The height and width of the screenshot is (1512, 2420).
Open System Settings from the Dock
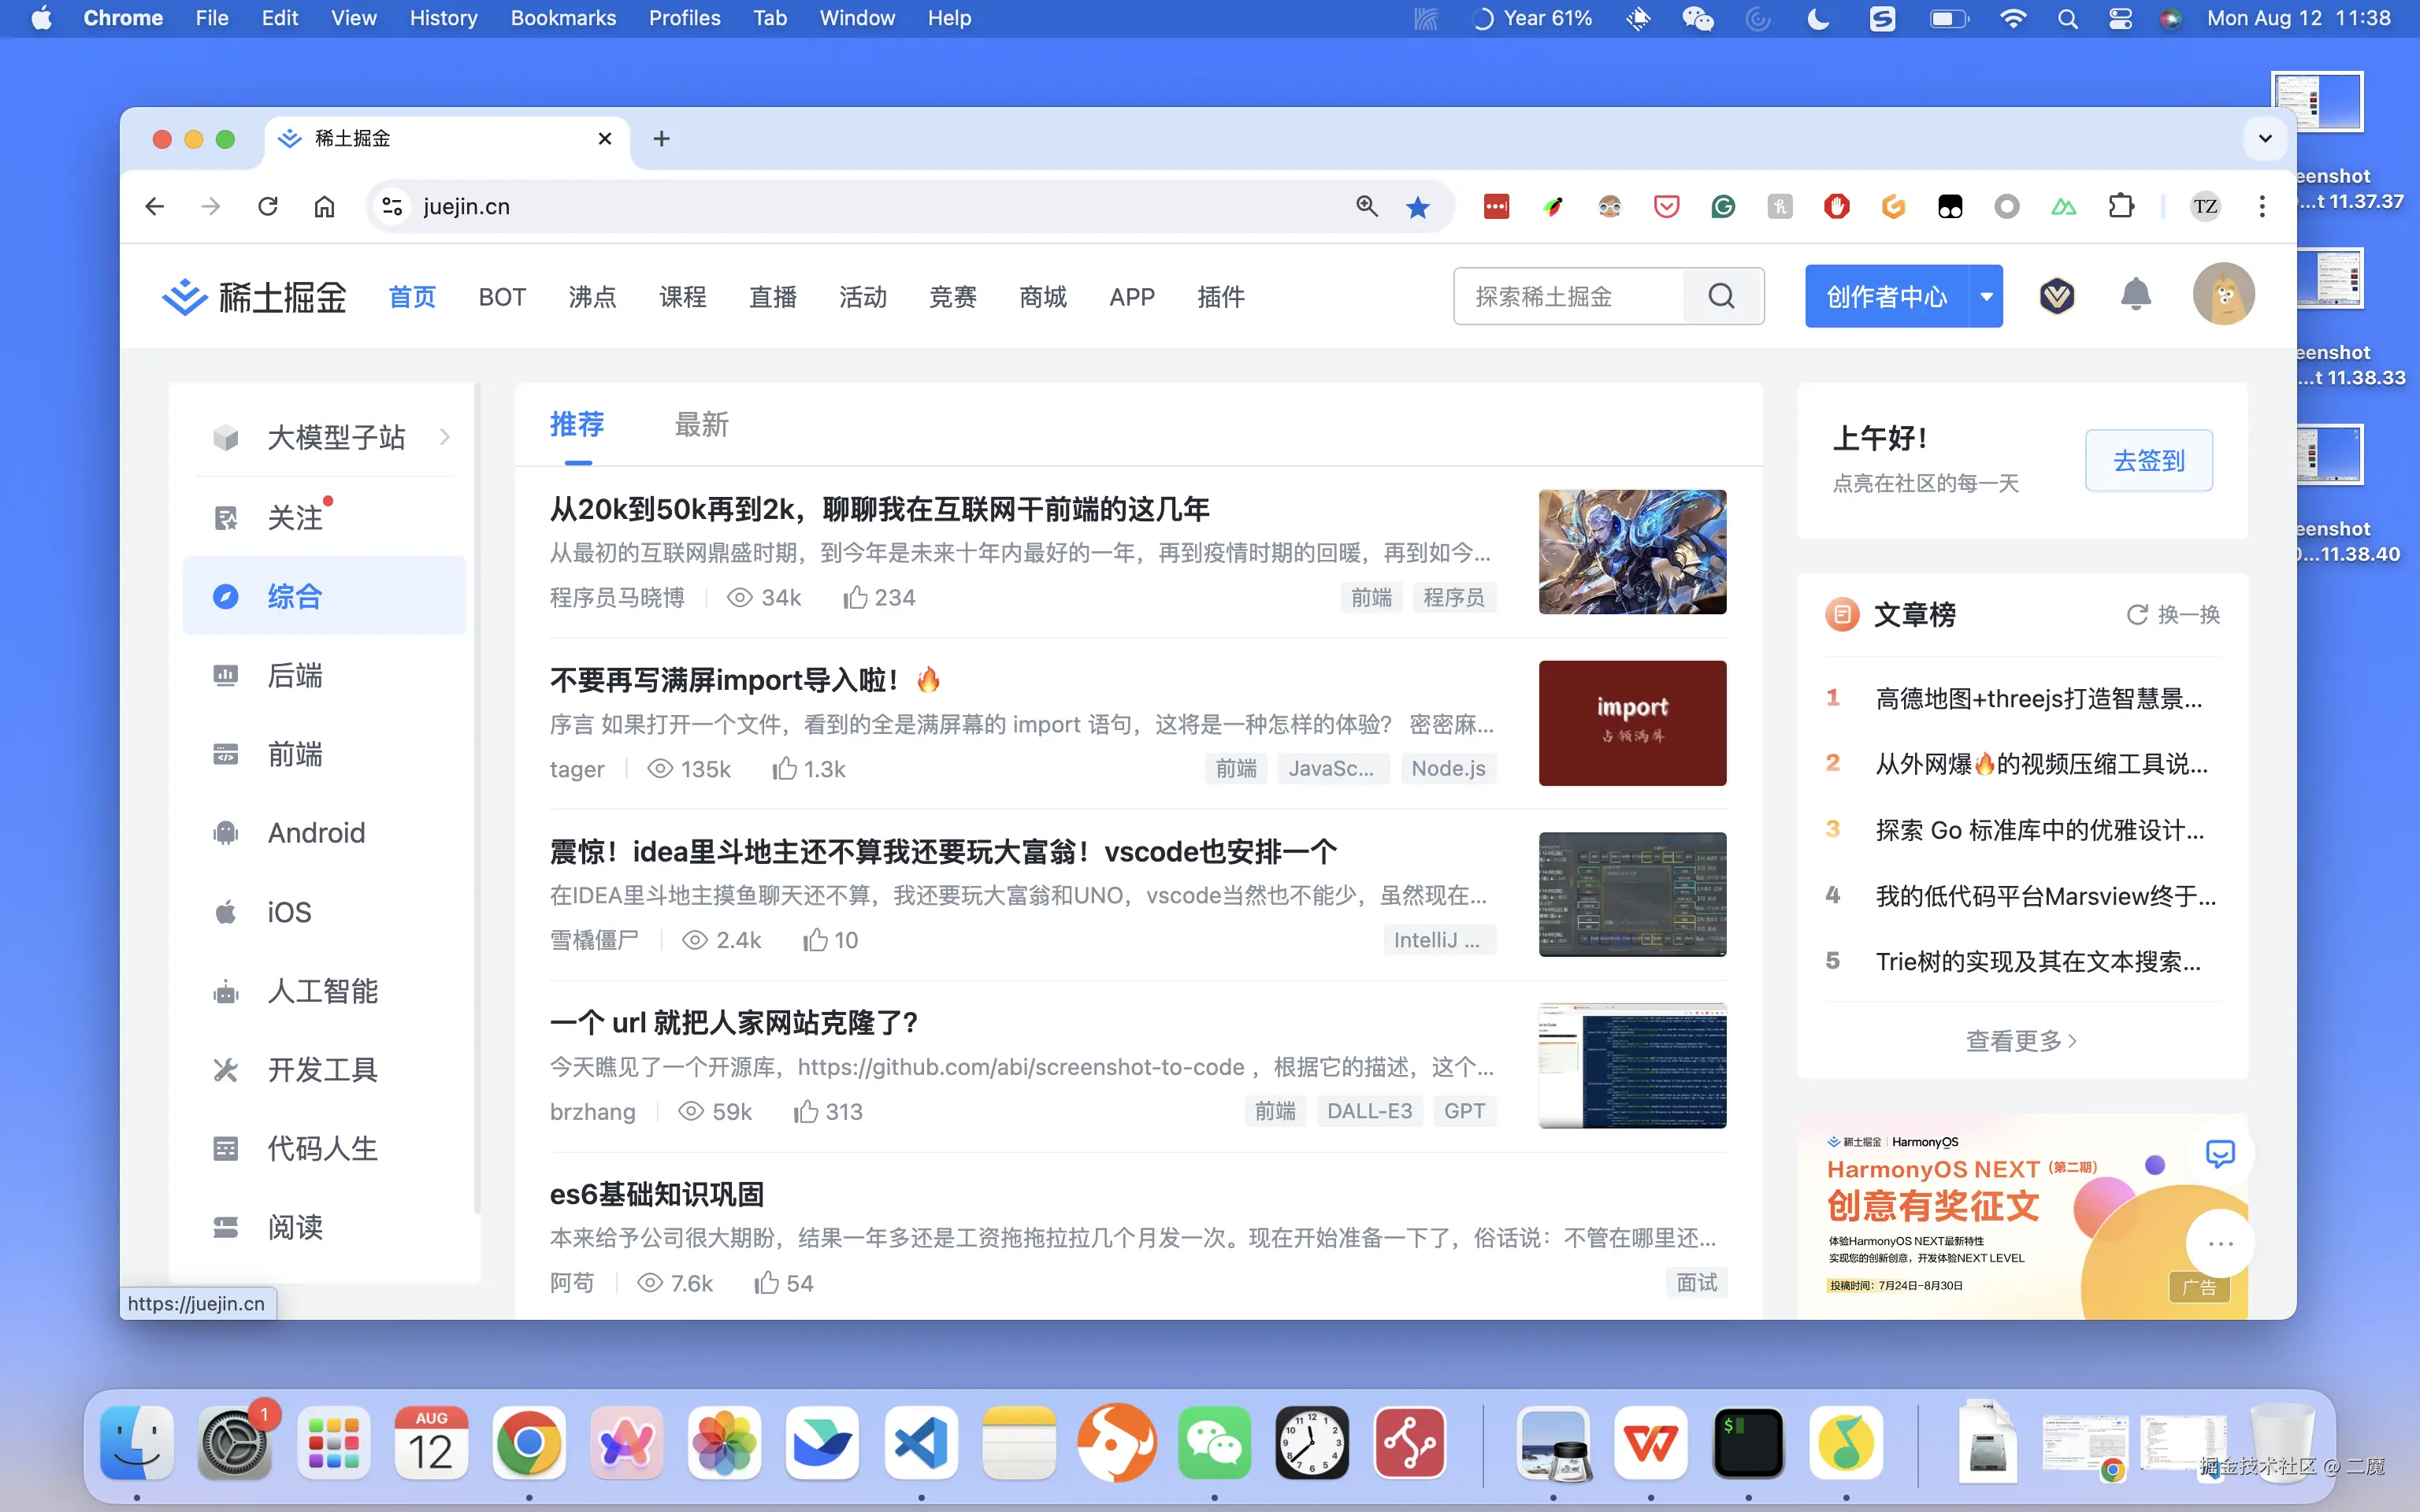tap(235, 1442)
